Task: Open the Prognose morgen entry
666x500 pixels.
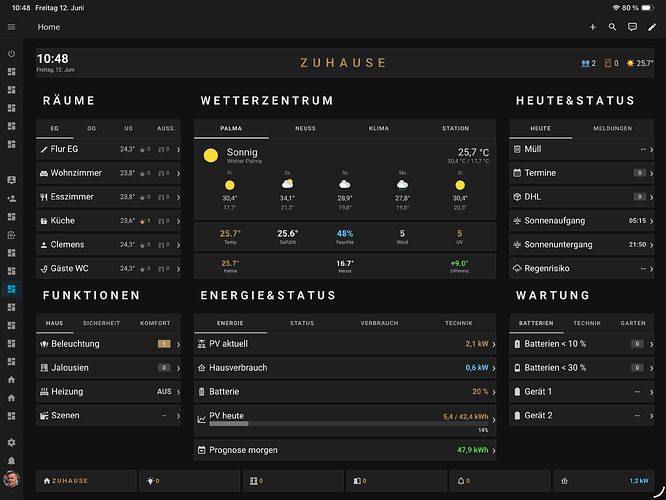Action: click(345, 450)
